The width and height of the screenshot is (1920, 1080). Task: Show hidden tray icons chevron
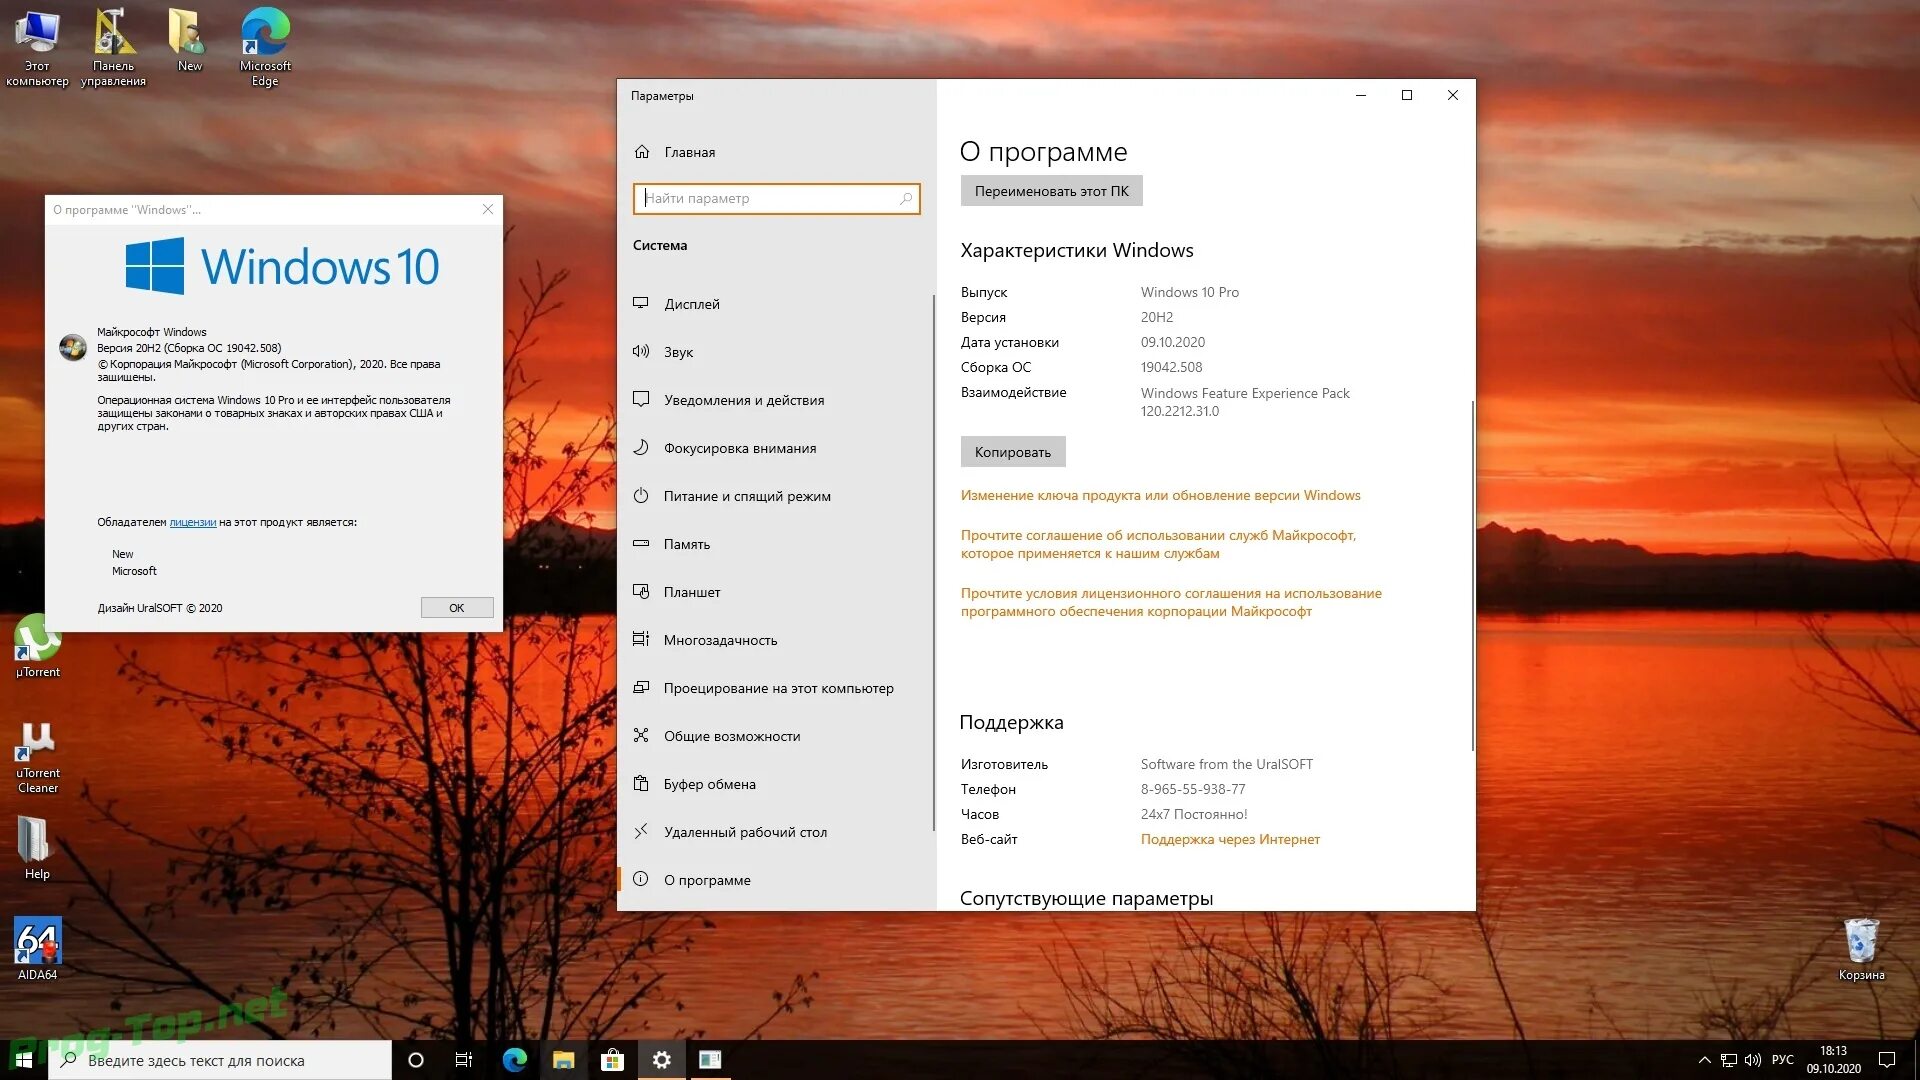pos(1704,1060)
